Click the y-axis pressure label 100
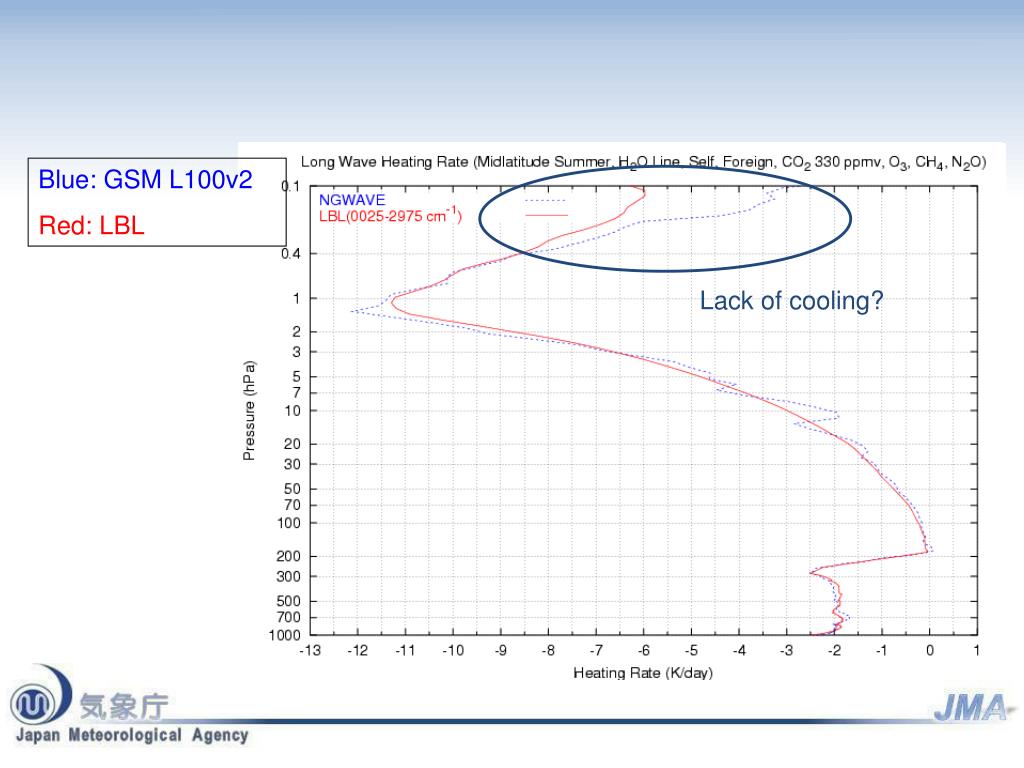The height and width of the screenshot is (768, 1024). pos(289,523)
